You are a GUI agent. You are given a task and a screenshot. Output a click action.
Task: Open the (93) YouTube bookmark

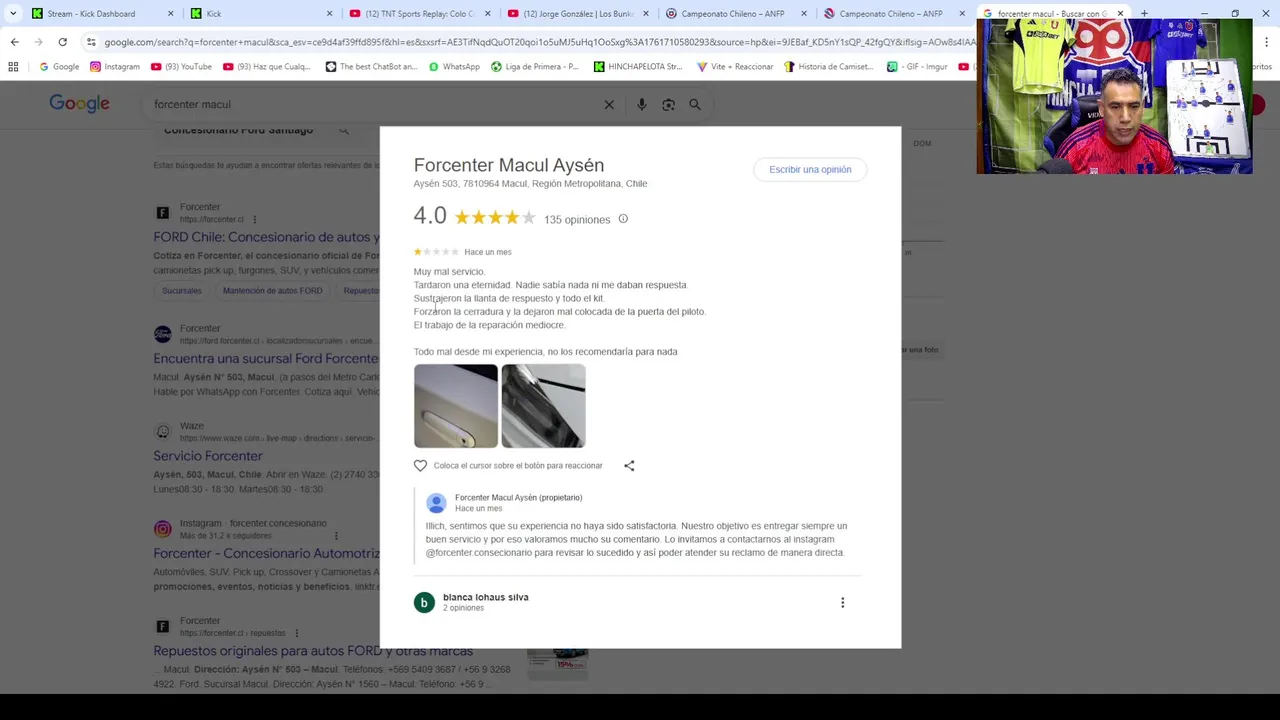pos(181,66)
